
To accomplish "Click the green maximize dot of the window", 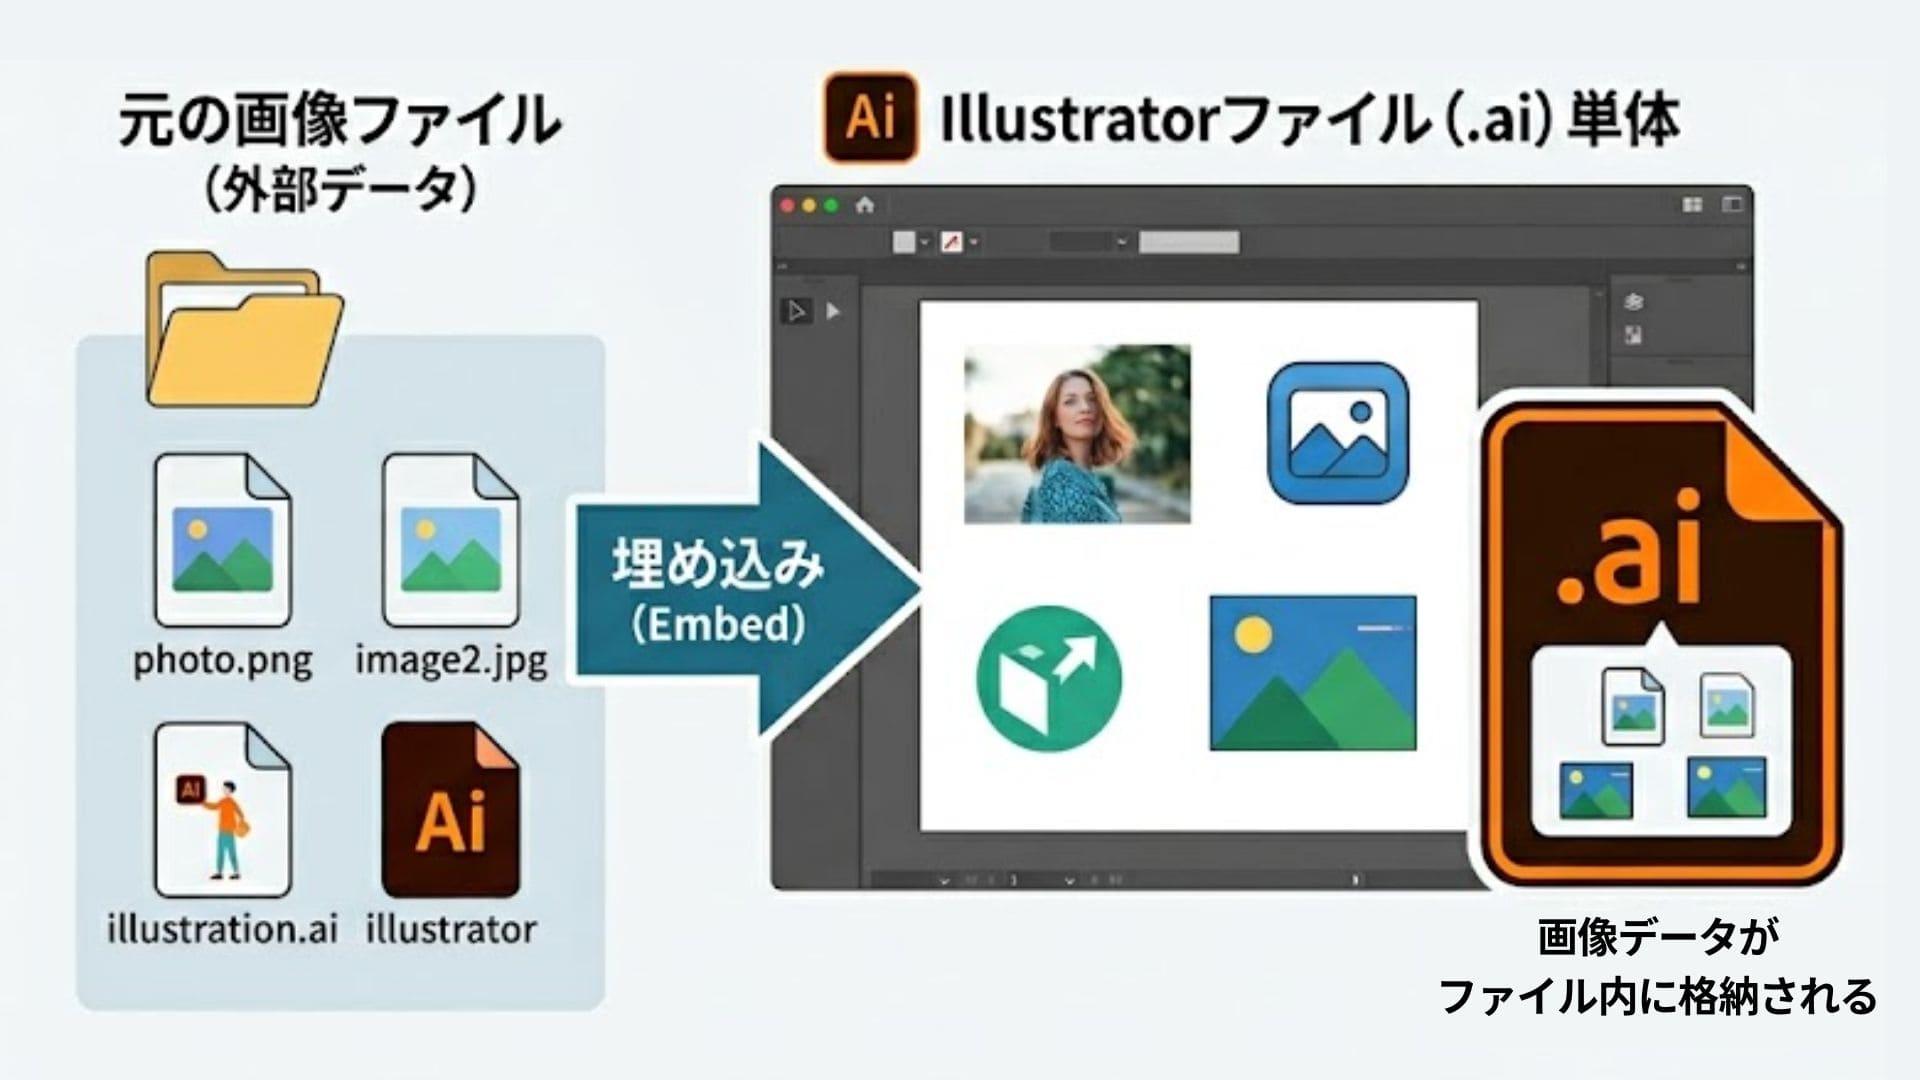I will (831, 205).
